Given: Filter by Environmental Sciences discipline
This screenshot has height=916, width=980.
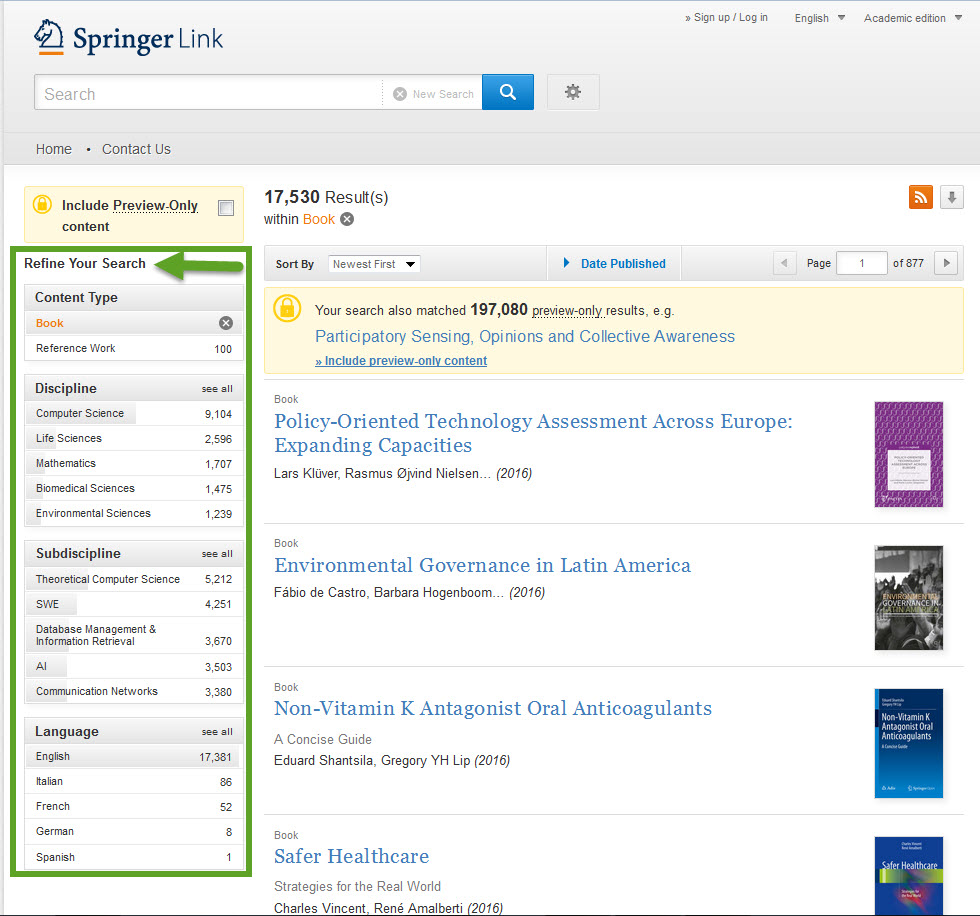Looking at the screenshot, I should pos(134,514).
